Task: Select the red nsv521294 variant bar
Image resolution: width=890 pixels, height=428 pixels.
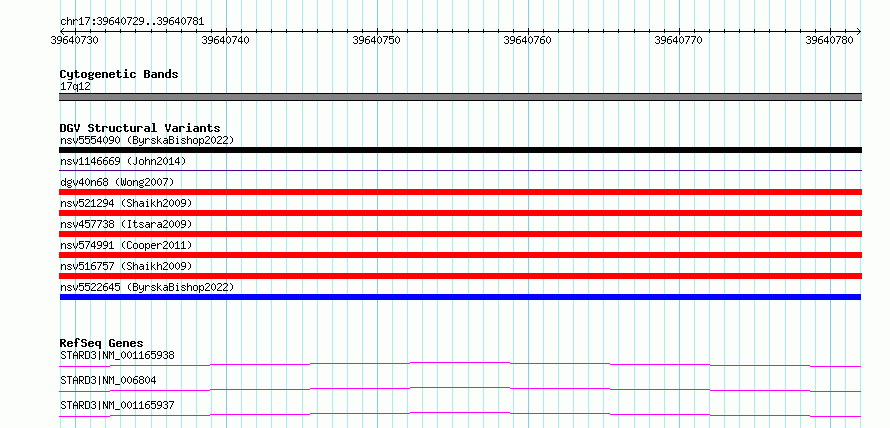Action: point(460,213)
